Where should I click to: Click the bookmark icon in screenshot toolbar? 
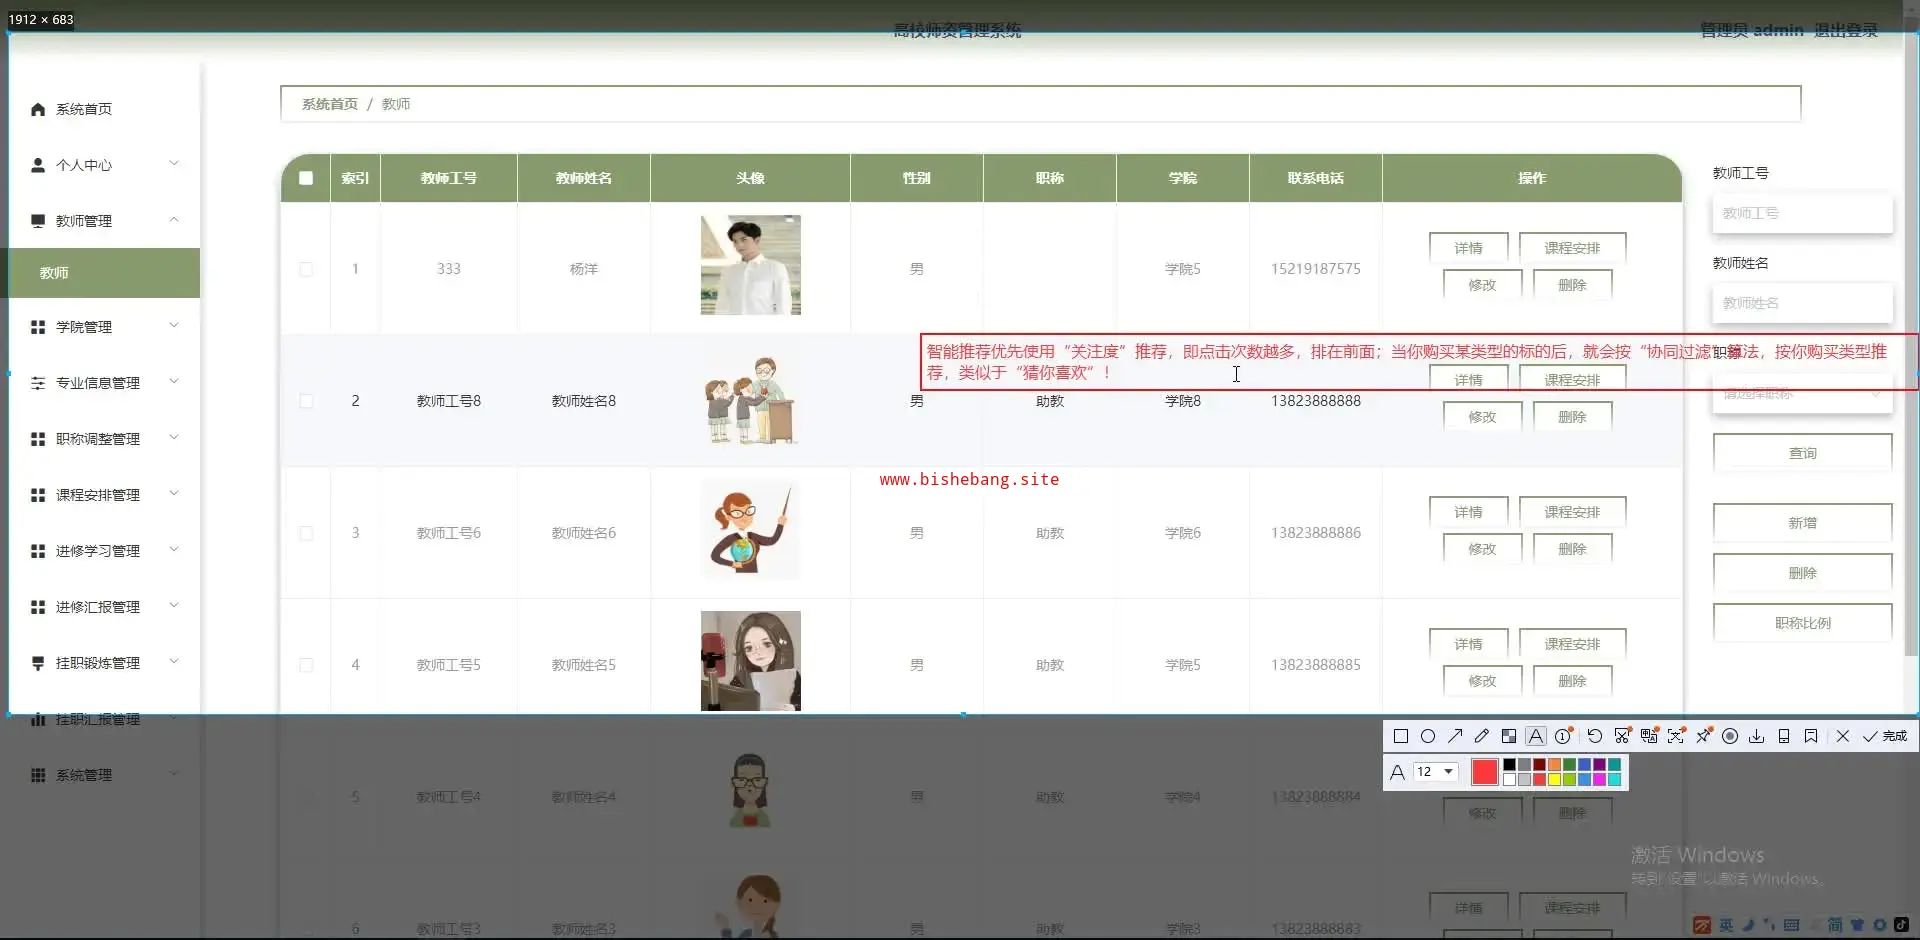click(x=1811, y=736)
